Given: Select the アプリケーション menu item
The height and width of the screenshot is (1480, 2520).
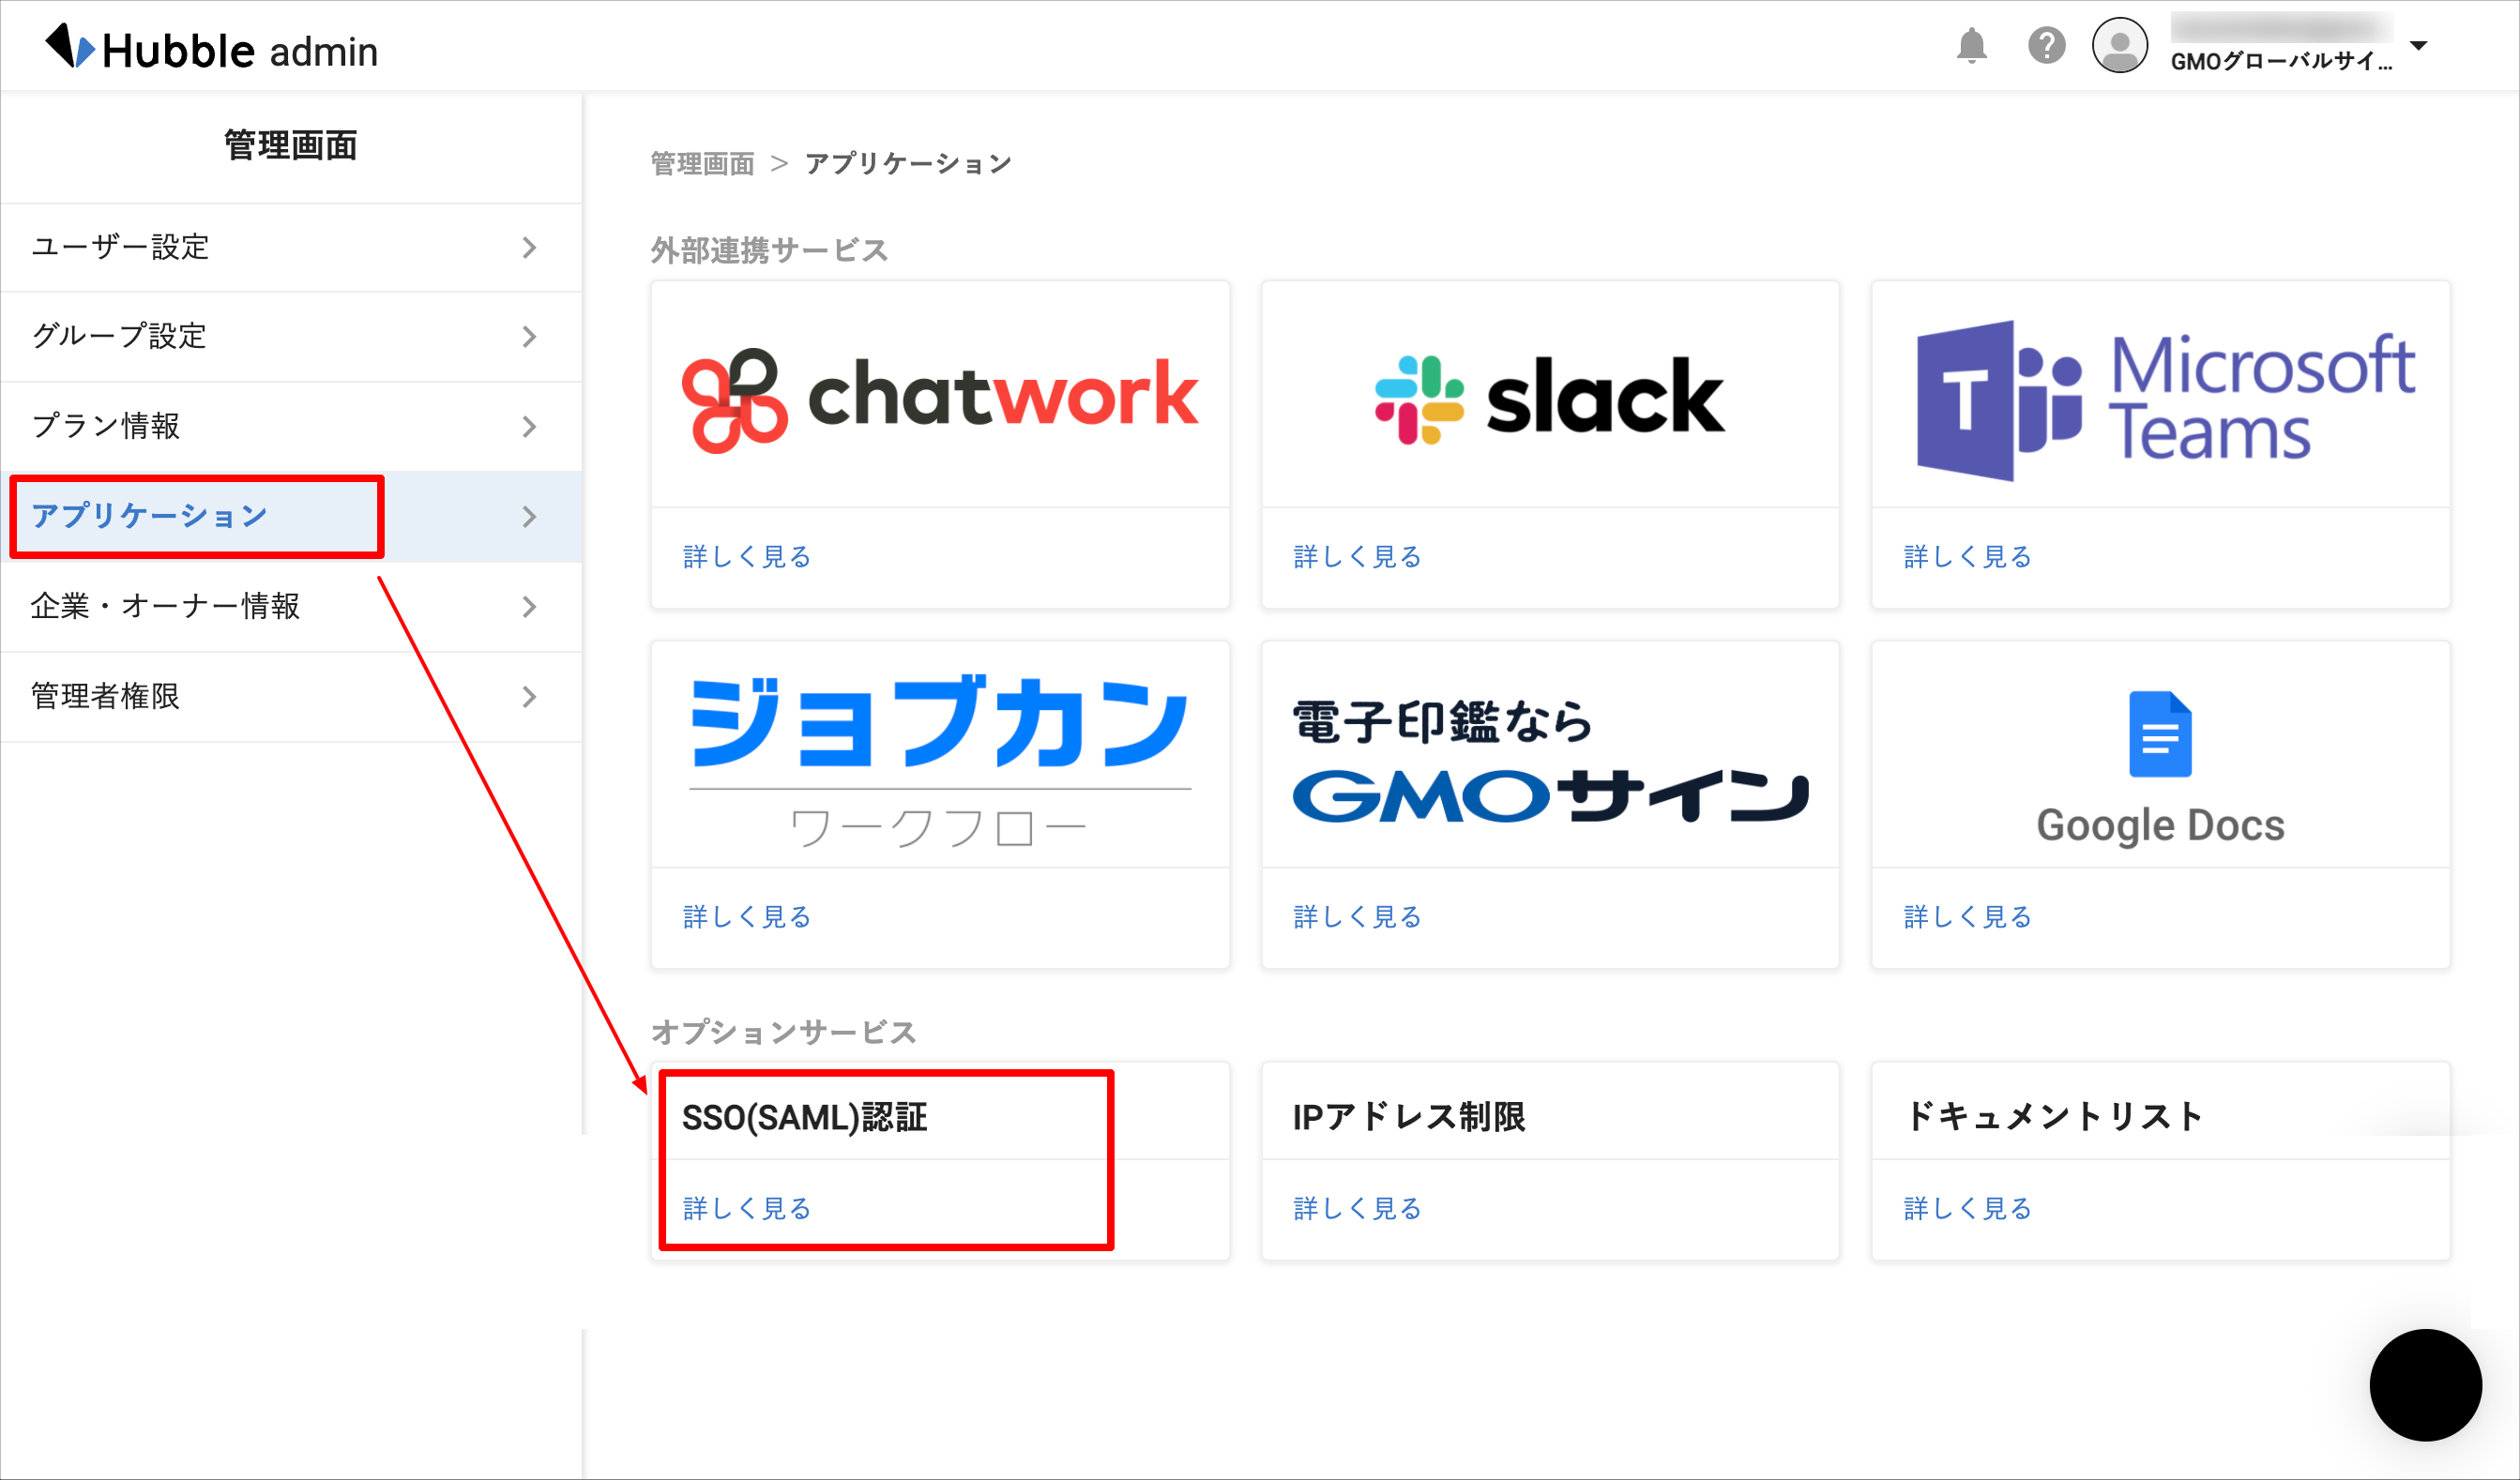Looking at the screenshot, I should pos(291,516).
